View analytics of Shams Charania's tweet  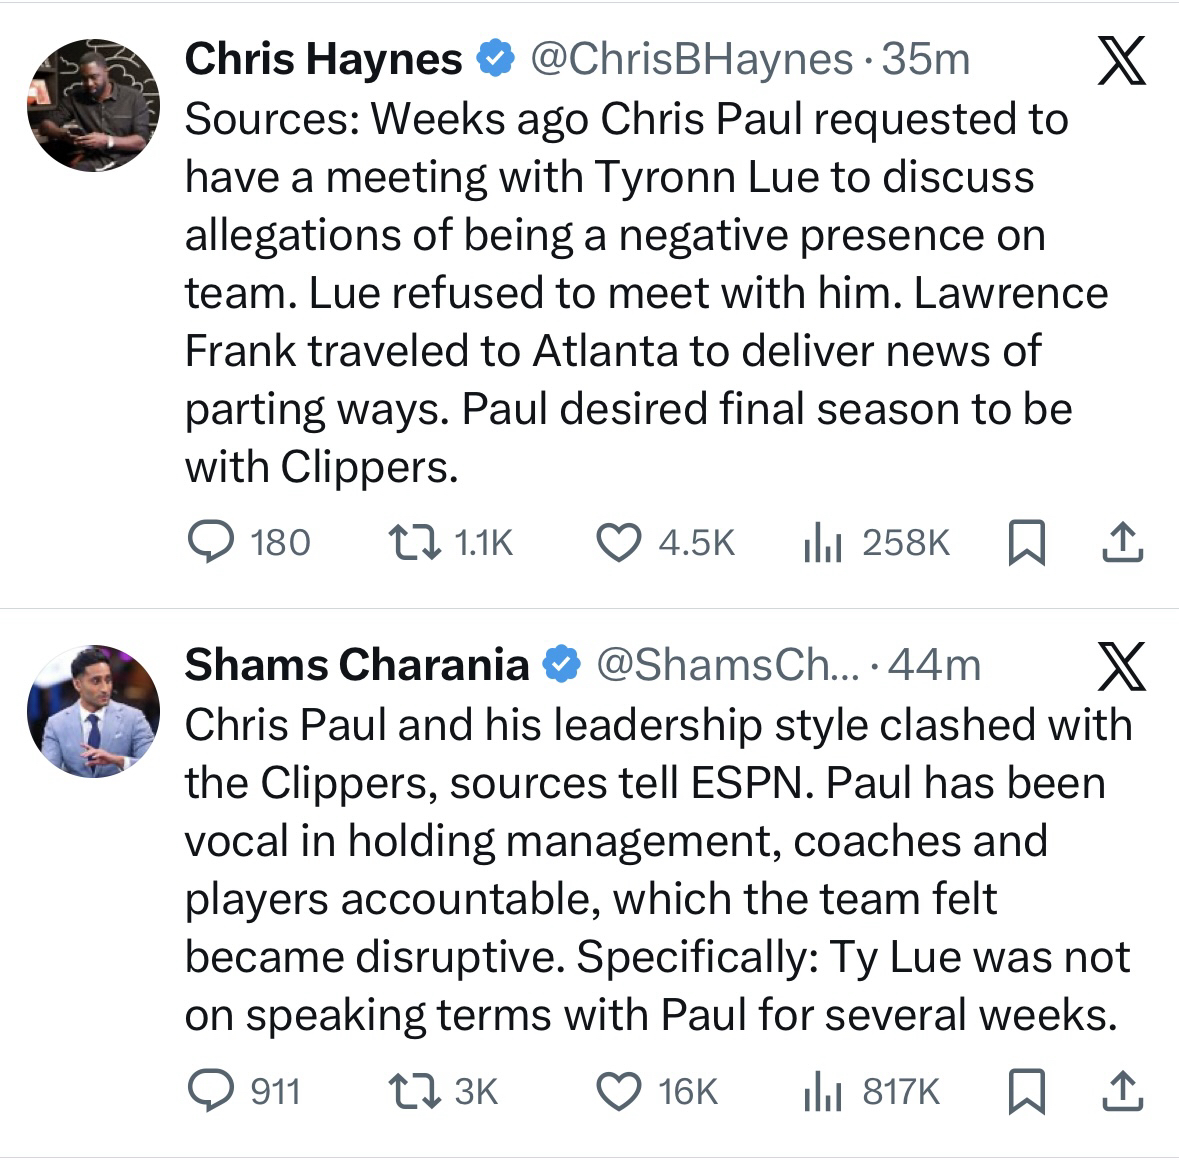pyautogui.click(x=824, y=1091)
